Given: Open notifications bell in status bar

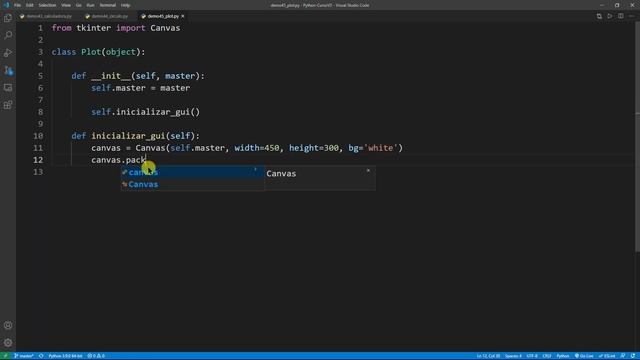Looking at the screenshot, I should 633,356.
